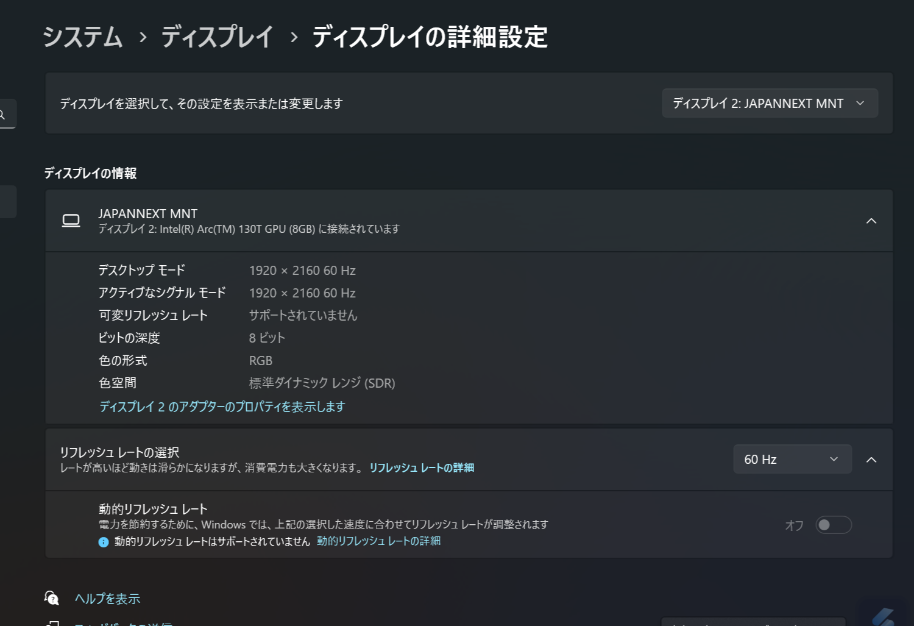Click the サポートされていません variable refresh value

[303, 315]
